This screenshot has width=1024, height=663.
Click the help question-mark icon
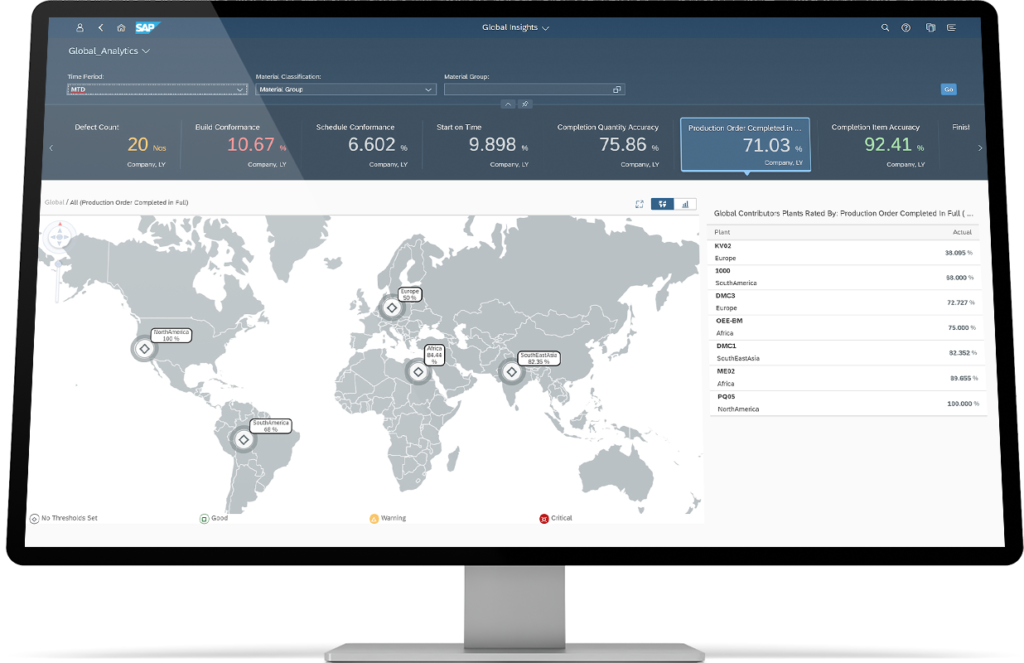(x=908, y=28)
